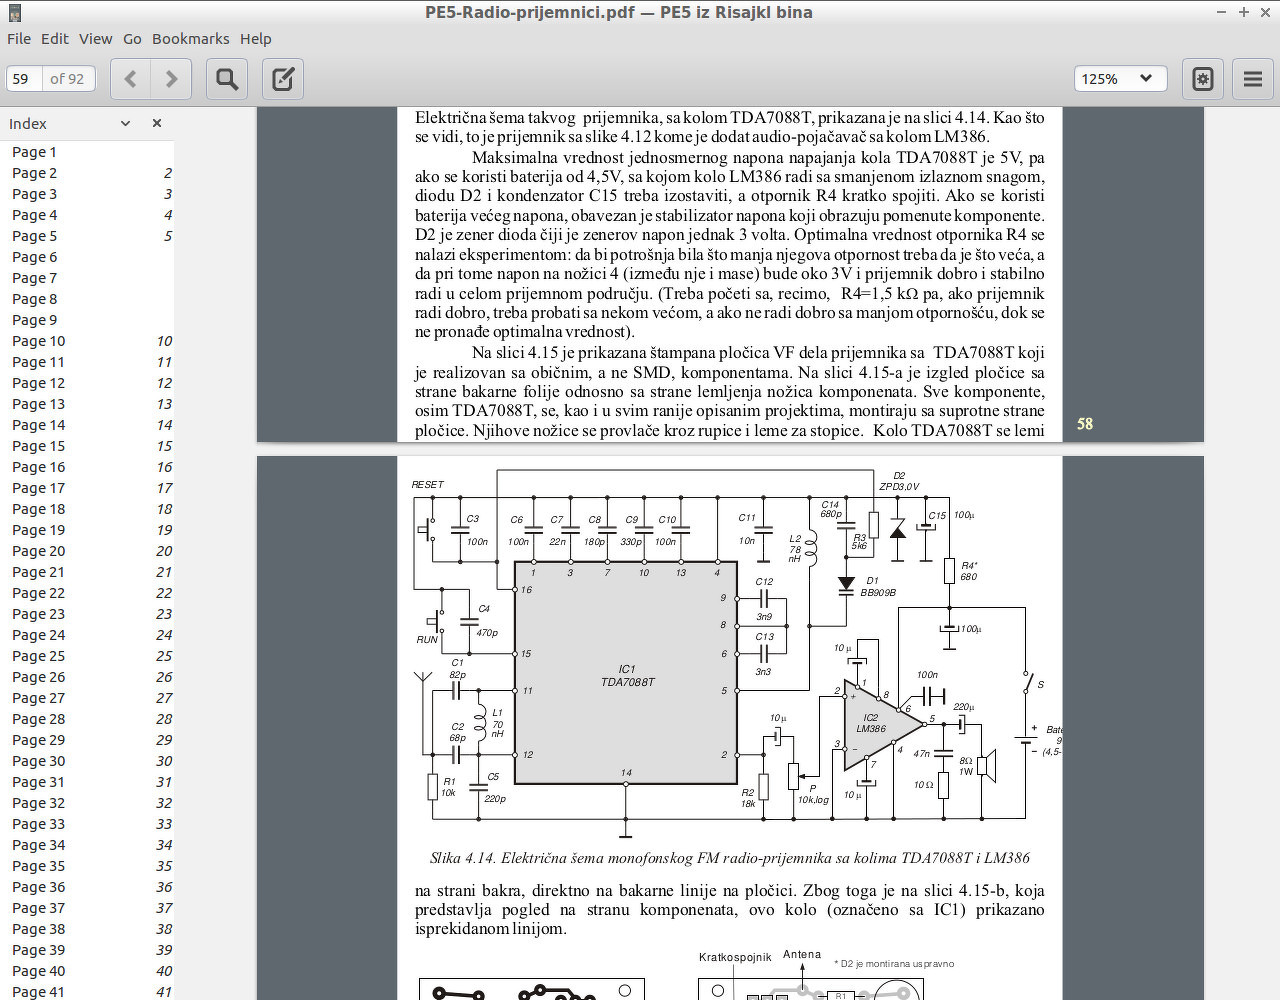Click the page number field showing 59
This screenshot has height=1000, width=1280.
[24, 79]
